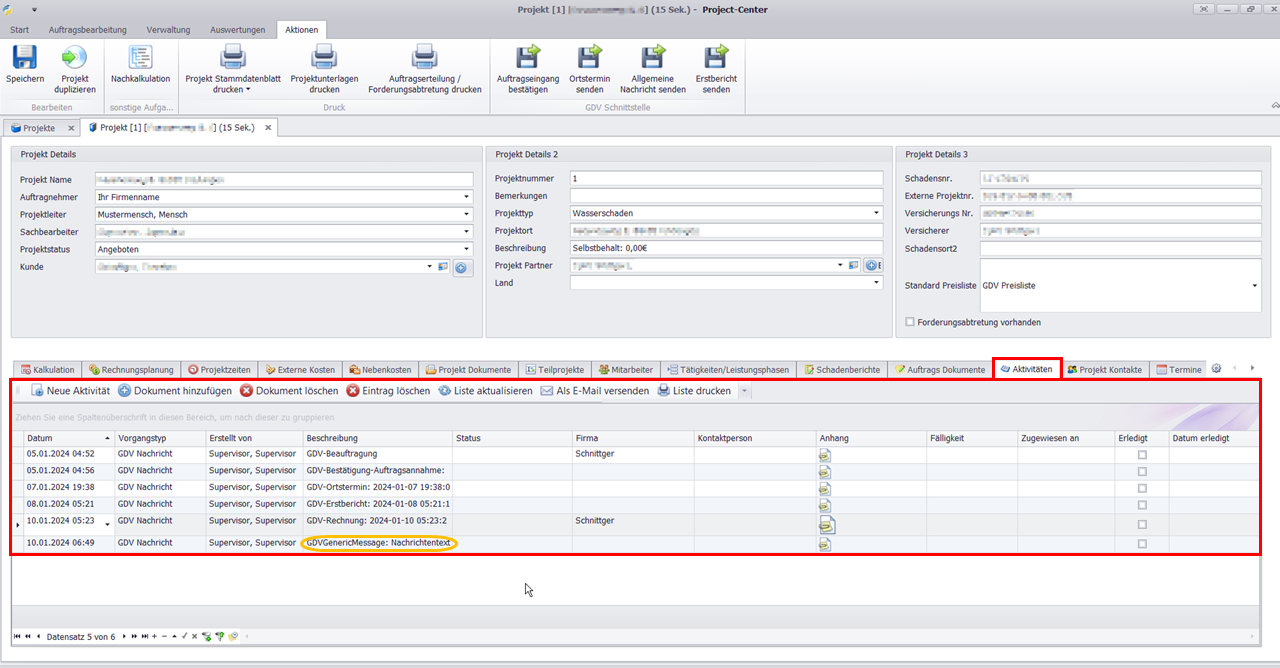Click Projektunterlagen drucken printer icon
Screen dimensions: 1280x668
[x=323, y=58]
